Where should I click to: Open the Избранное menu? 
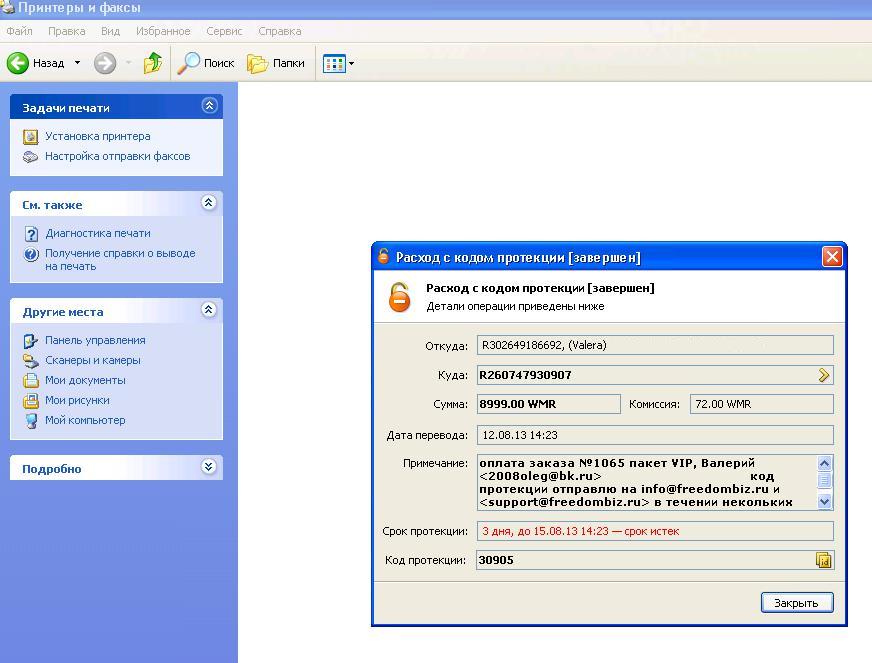pos(163,31)
